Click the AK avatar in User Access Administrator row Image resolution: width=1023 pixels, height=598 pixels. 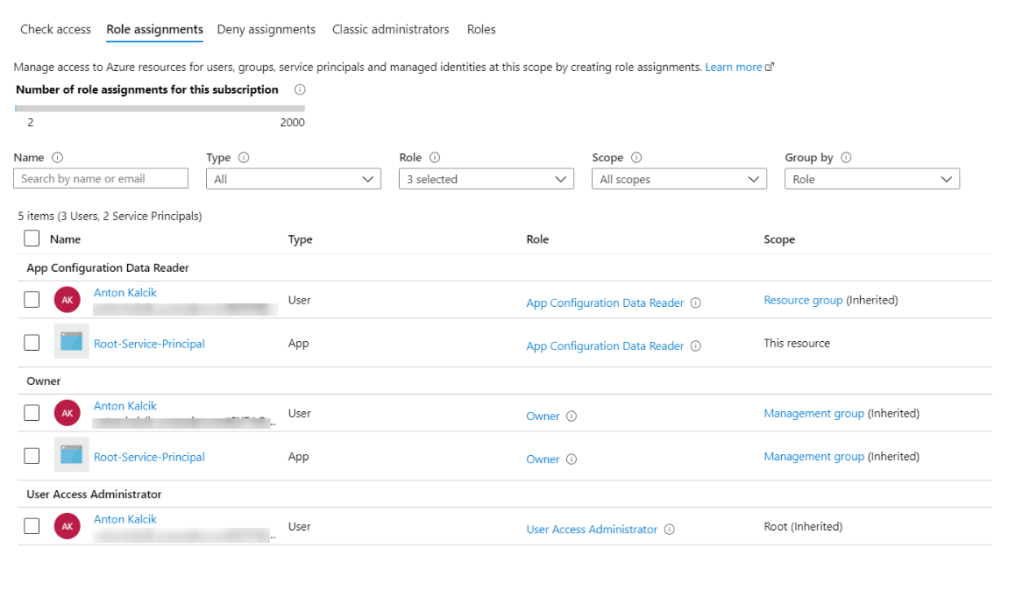coord(67,526)
